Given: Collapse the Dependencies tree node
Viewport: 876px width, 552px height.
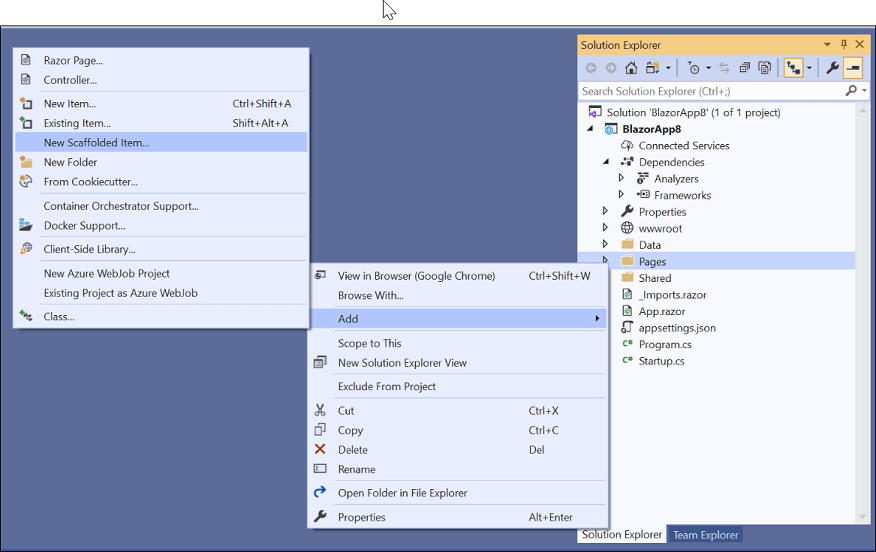Looking at the screenshot, I should [x=605, y=162].
